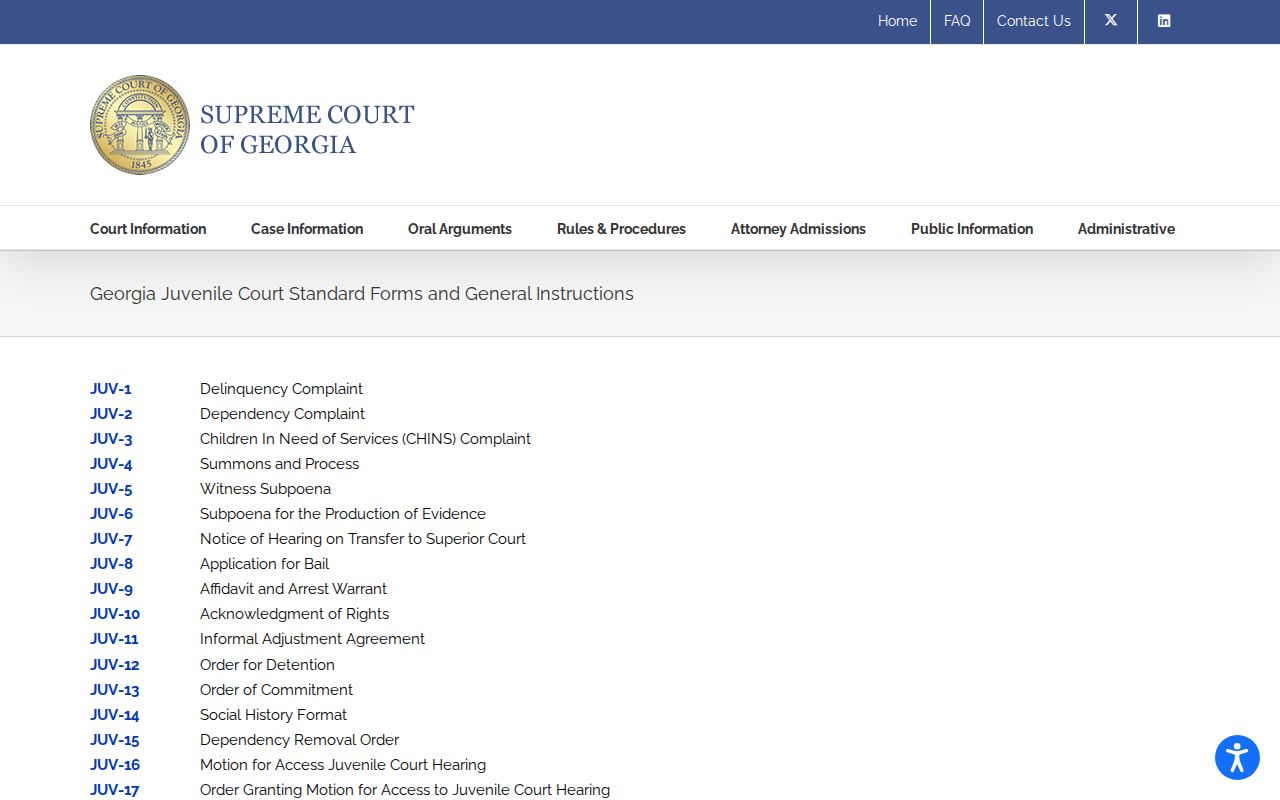1280x800 pixels.
Task: Open the Public Information menu
Action: click(972, 229)
